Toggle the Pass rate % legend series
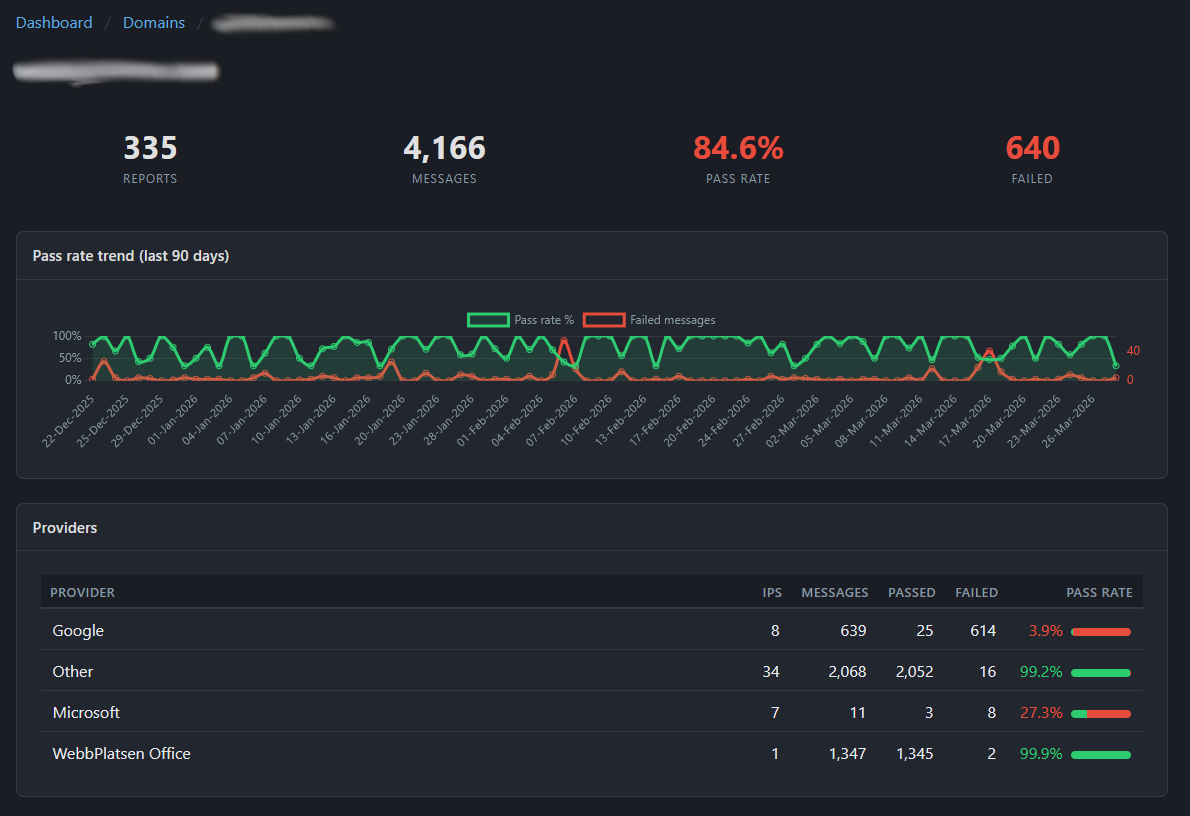This screenshot has width=1190, height=816. click(x=543, y=320)
